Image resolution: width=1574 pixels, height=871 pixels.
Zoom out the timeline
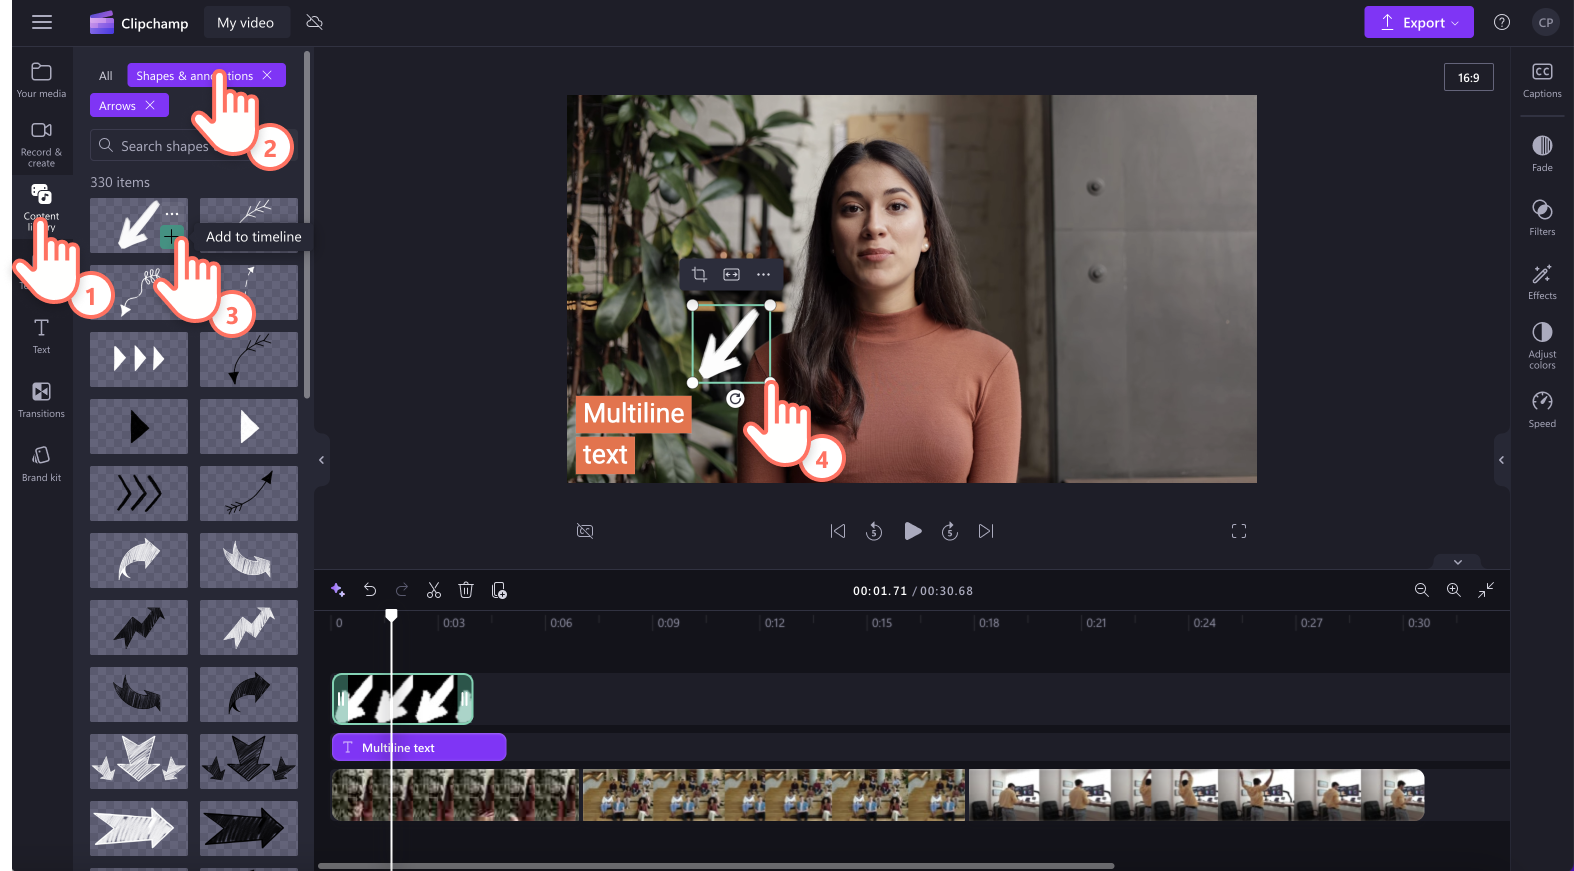click(1422, 590)
